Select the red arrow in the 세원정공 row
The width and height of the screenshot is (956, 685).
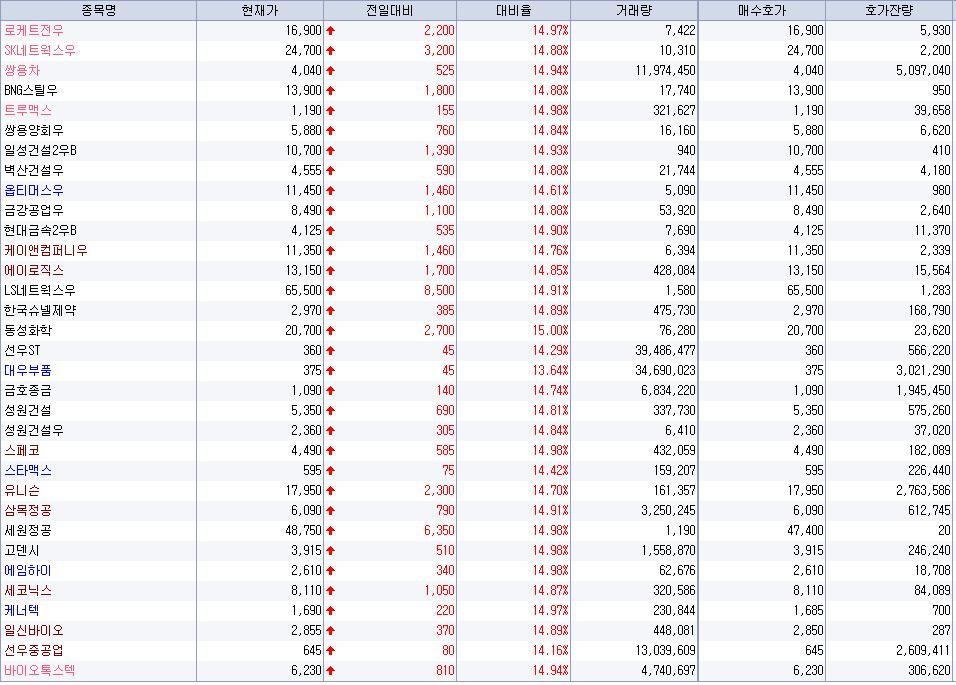pos(330,531)
